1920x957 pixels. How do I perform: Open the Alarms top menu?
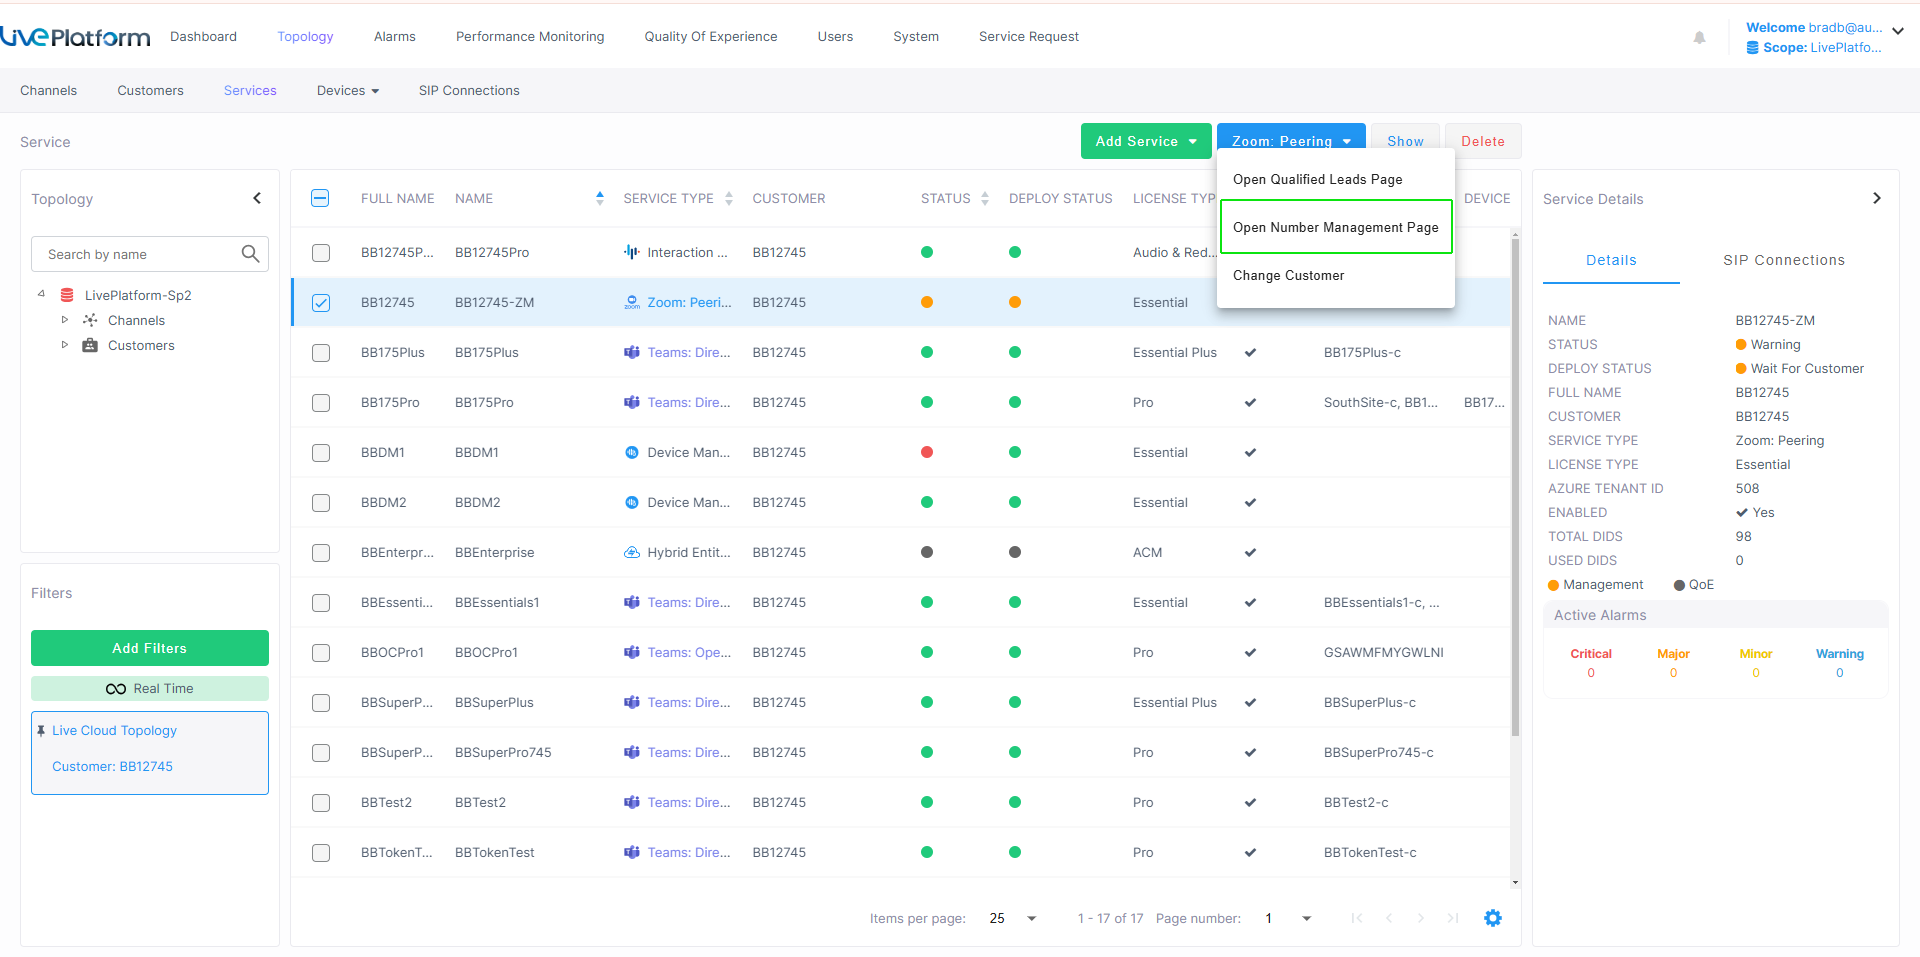(x=395, y=36)
